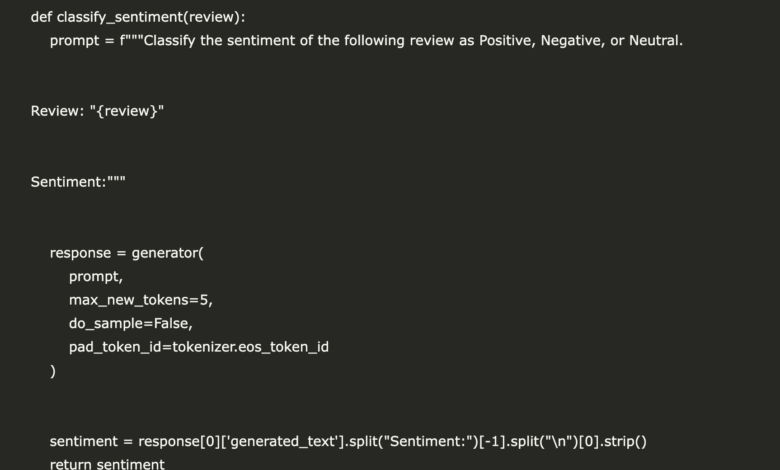Click the closing parenthesis of generator call

[x=53, y=371]
